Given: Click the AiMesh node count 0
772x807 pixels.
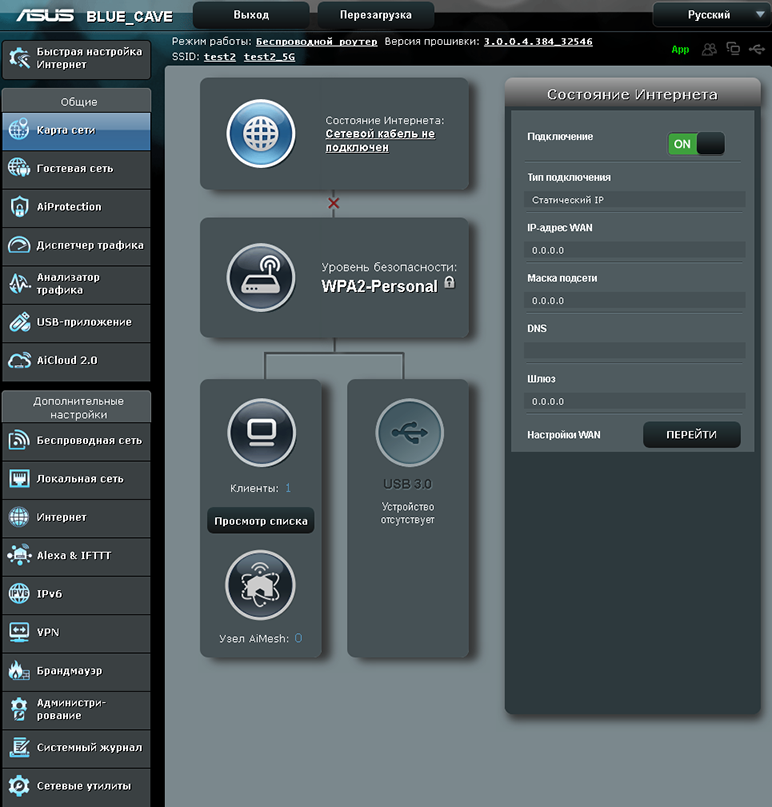Looking at the screenshot, I should pos(299,638).
